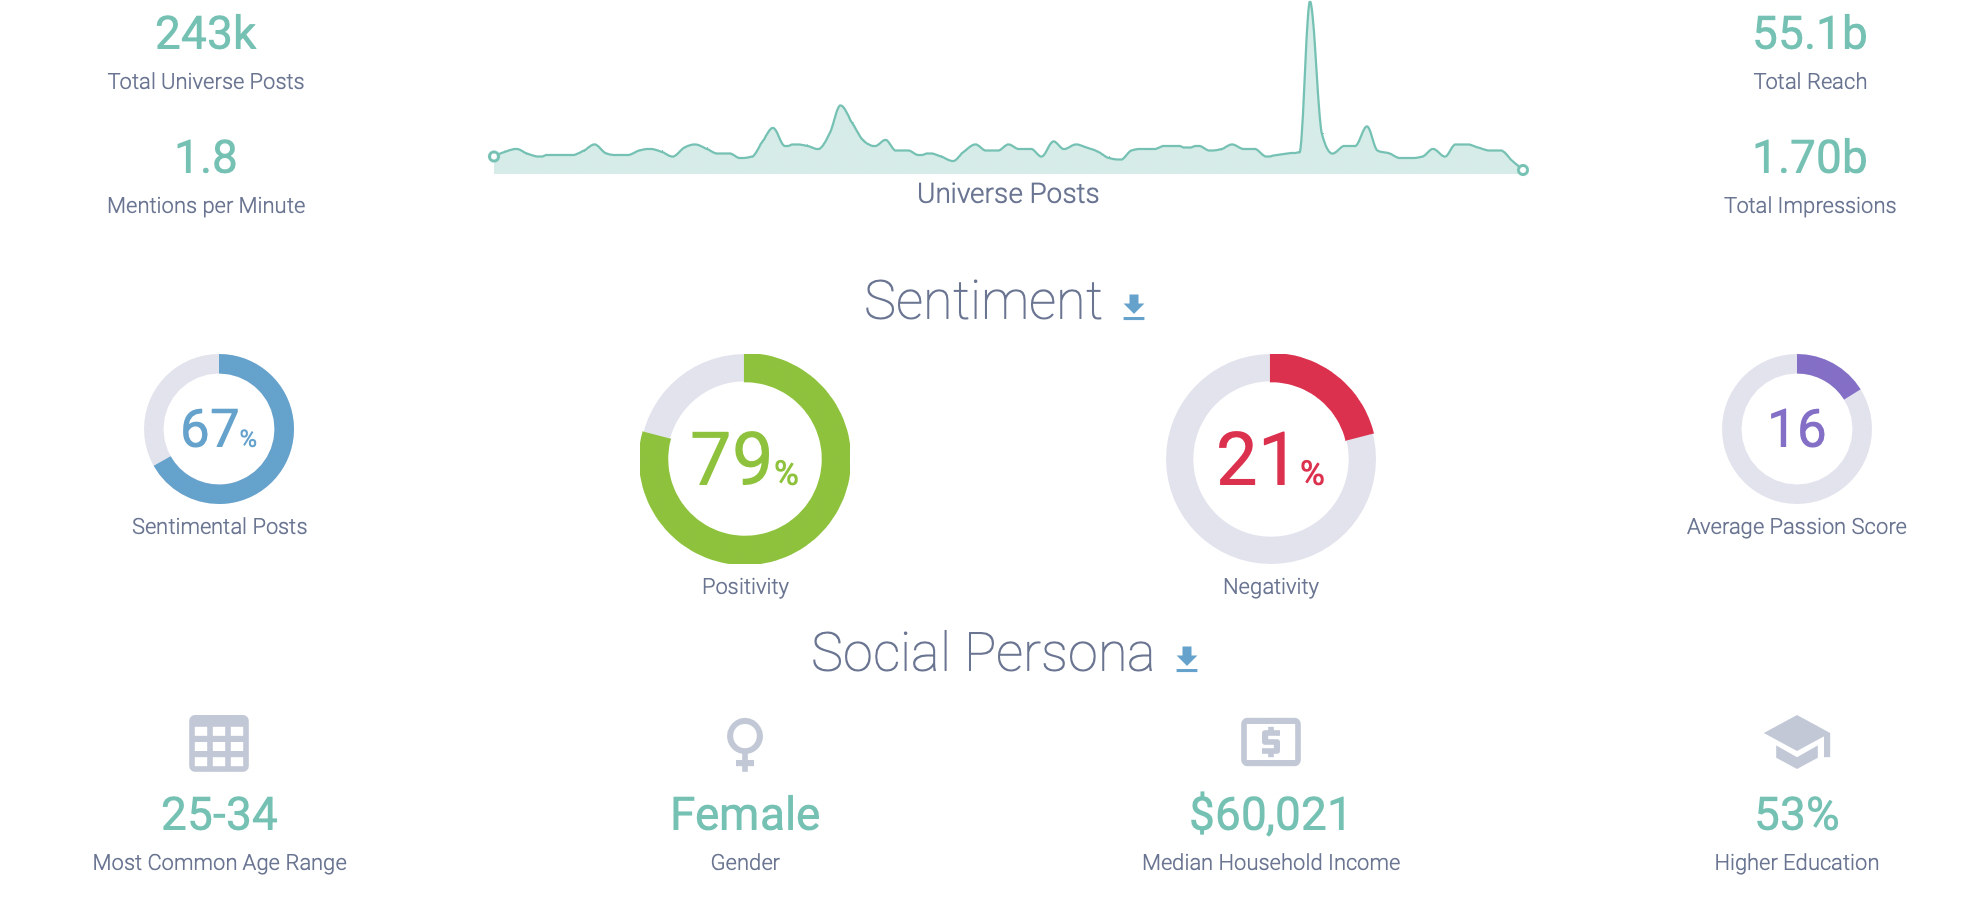Viewport: 1966px width, 902px height.
Task: Click the 243k Total Universe Posts value
Action: coord(206,34)
